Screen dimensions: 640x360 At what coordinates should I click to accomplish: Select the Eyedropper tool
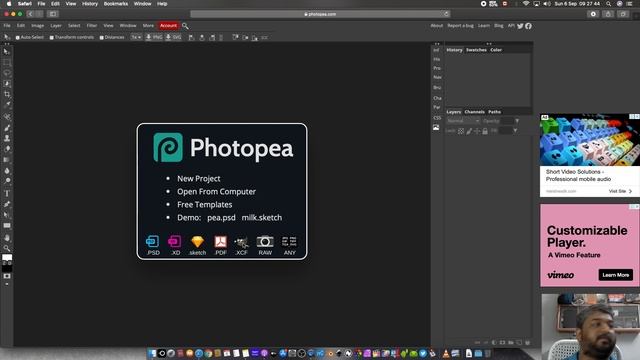[x=7, y=105]
